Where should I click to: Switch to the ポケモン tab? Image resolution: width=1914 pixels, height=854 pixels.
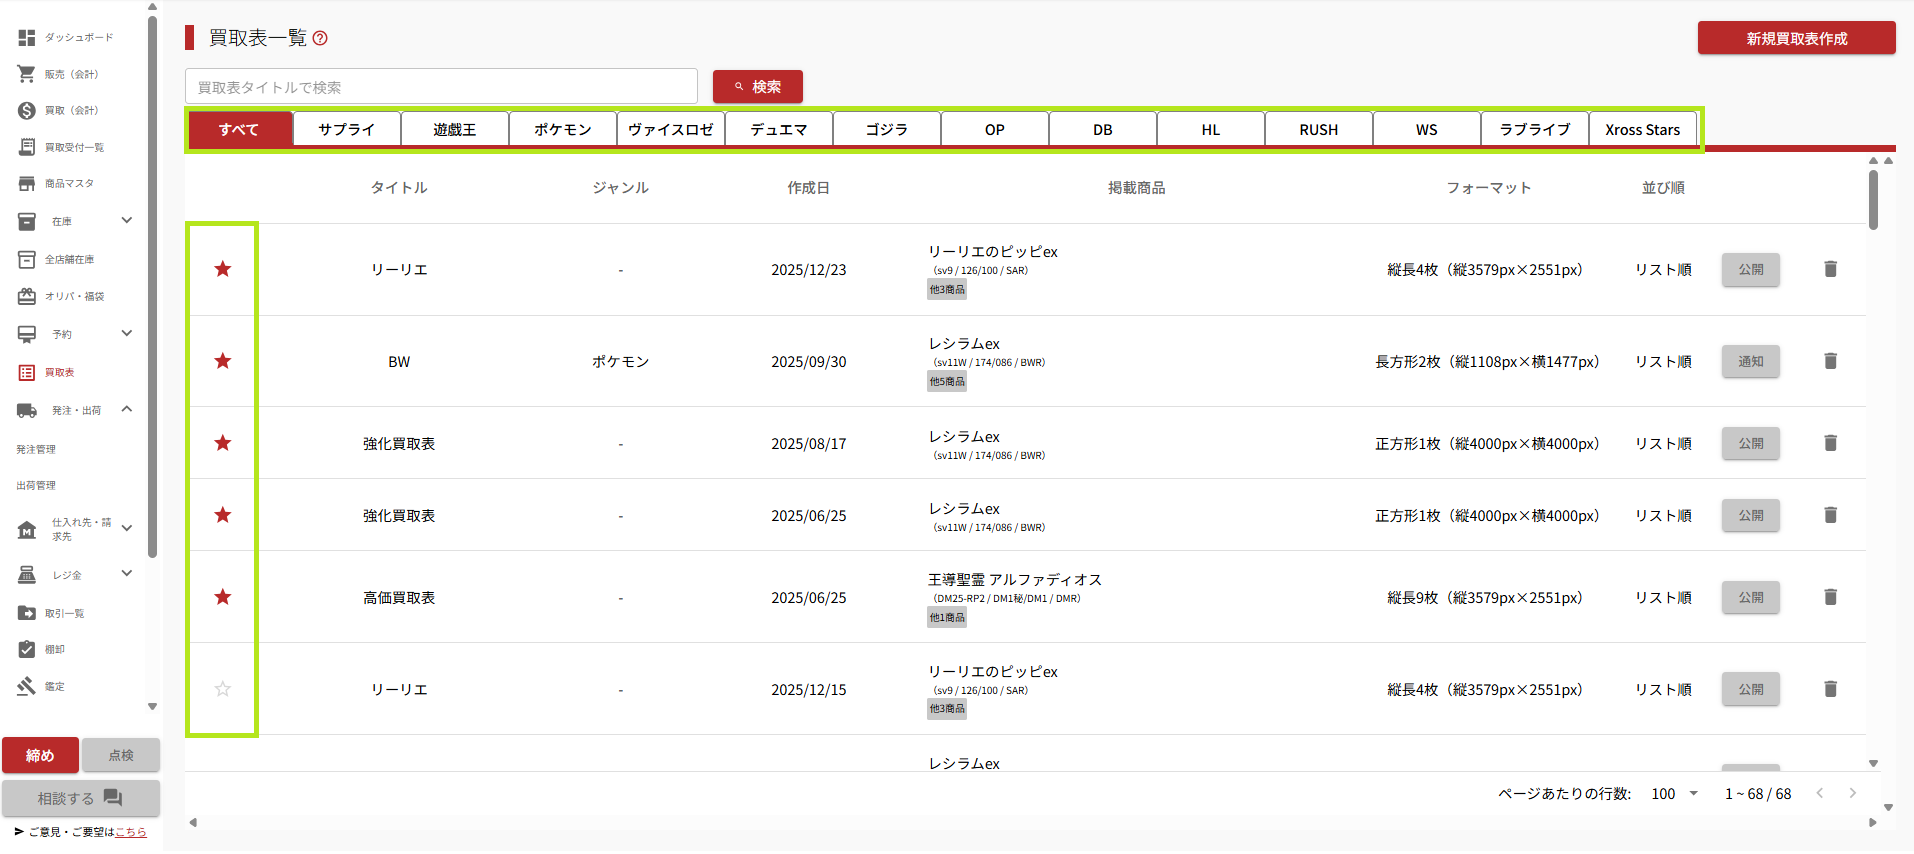(562, 130)
